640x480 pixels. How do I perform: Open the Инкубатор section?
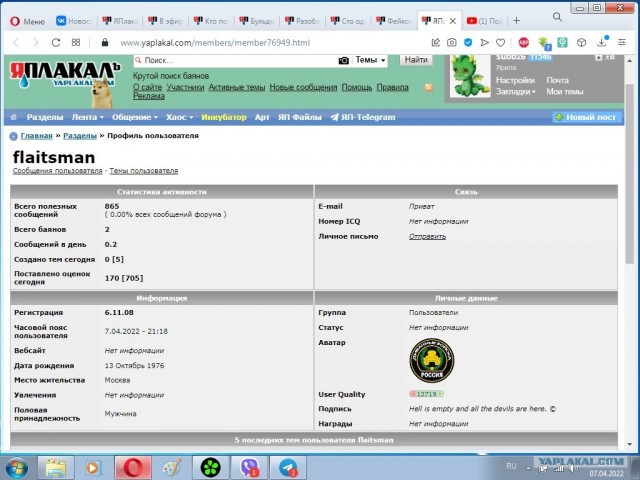coord(224,117)
